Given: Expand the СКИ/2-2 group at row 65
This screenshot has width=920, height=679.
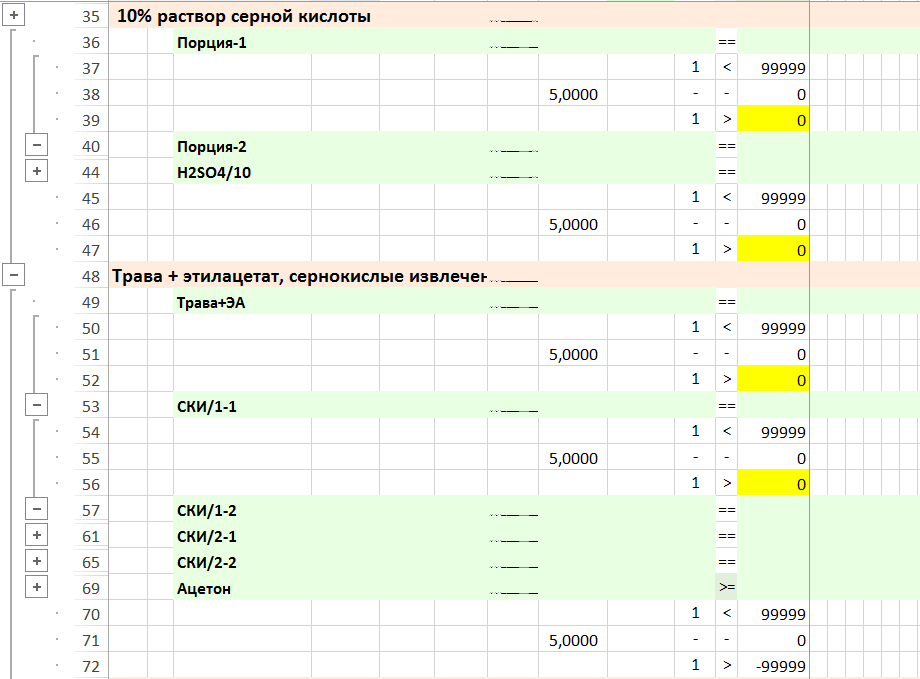Looking at the screenshot, I should click(37, 562).
